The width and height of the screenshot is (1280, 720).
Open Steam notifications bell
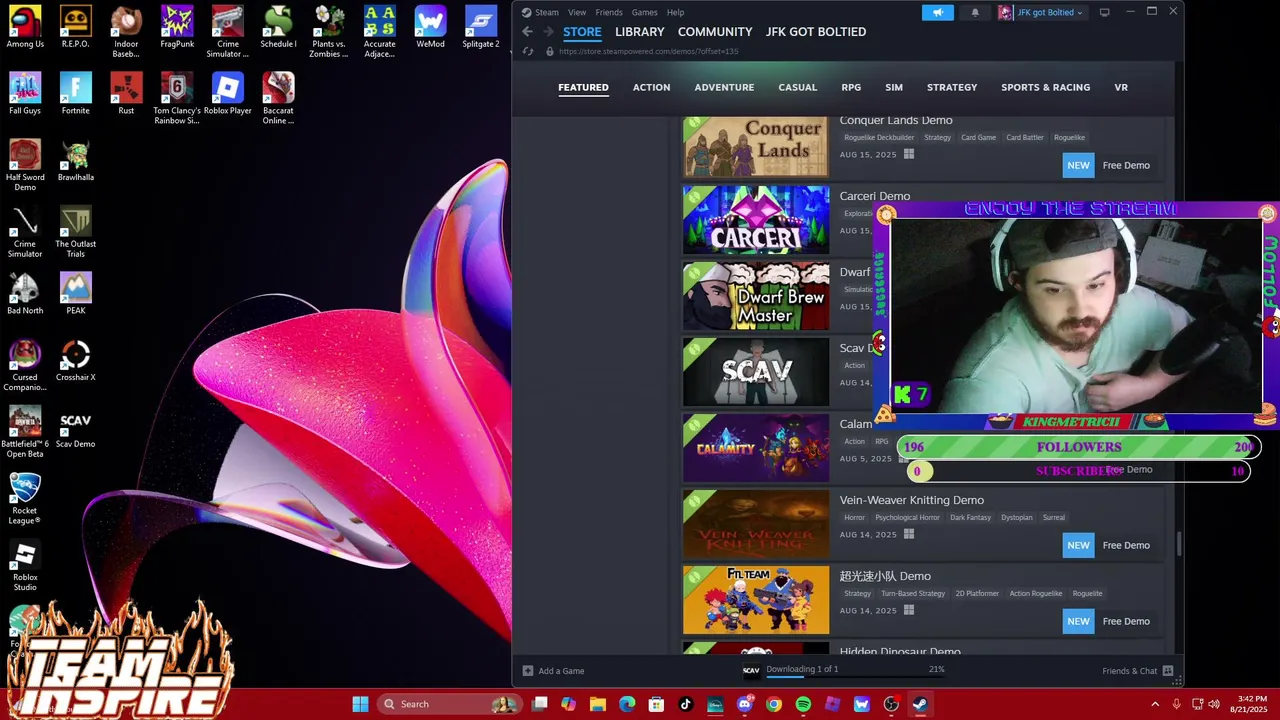(975, 12)
